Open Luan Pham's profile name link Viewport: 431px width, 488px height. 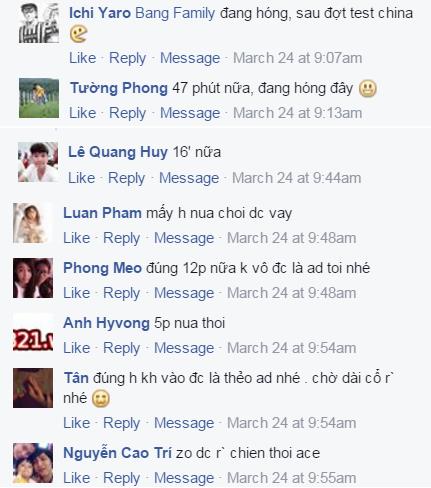[102, 213]
